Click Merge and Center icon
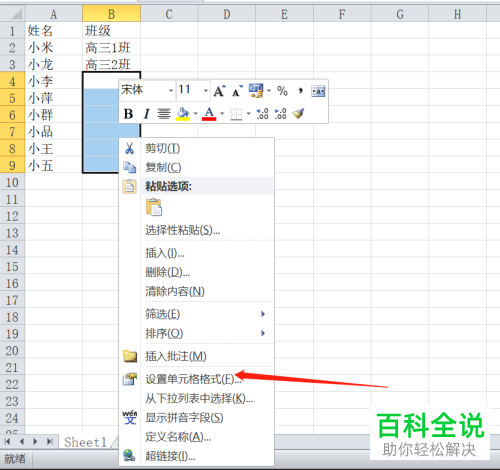 [318, 91]
